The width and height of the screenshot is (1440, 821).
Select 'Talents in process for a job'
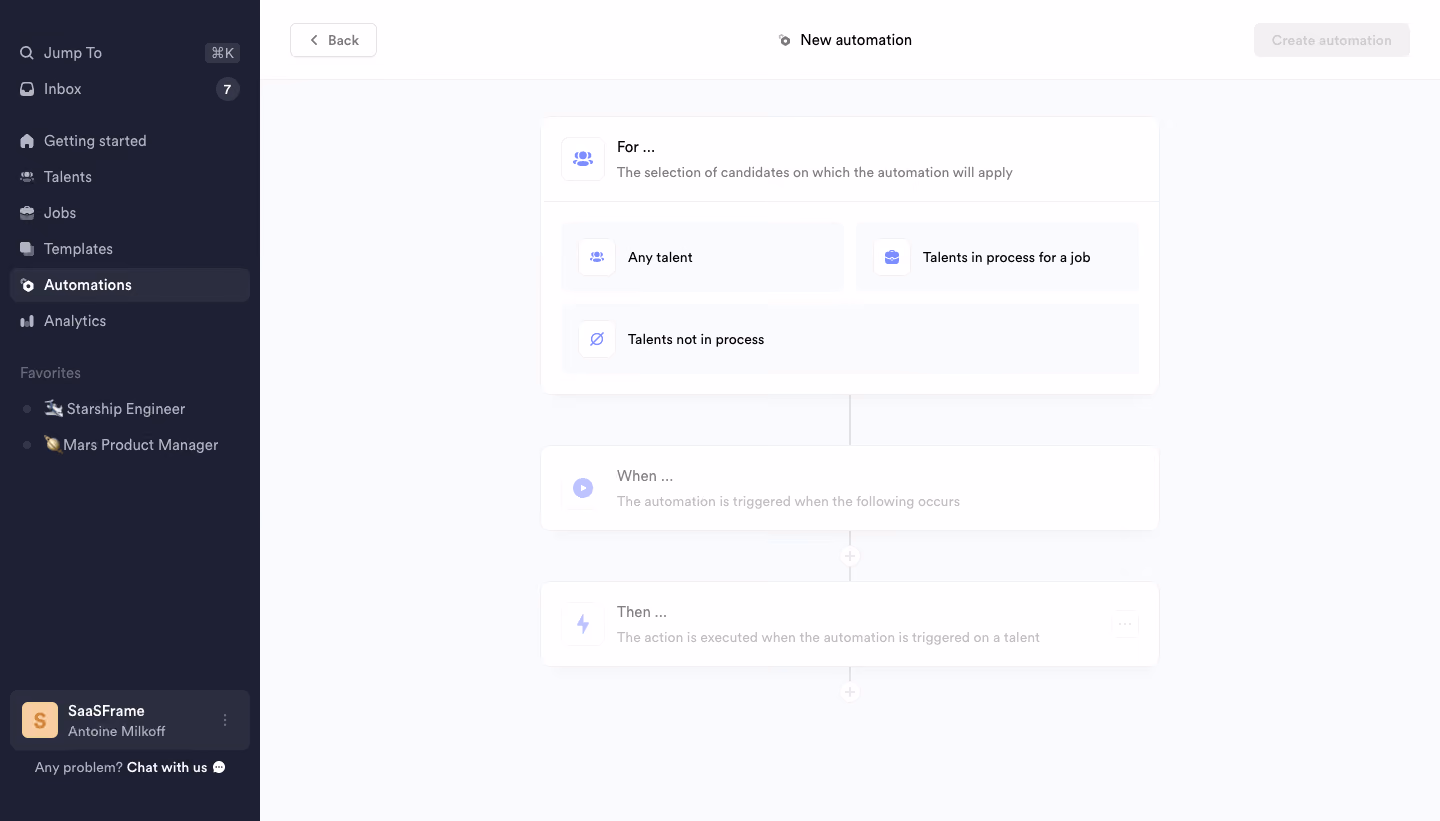point(998,257)
